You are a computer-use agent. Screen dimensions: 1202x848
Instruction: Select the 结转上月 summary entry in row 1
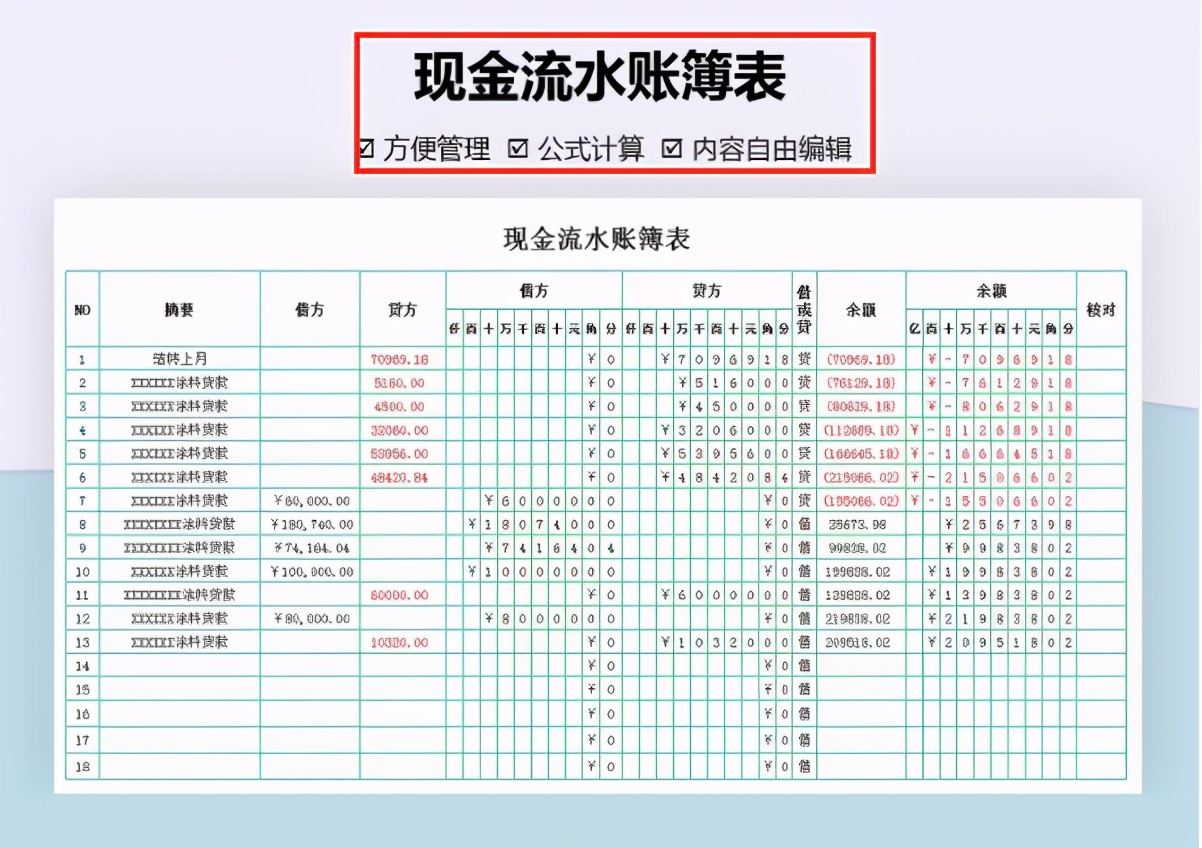pyautogui.click(x=182, y=356)
